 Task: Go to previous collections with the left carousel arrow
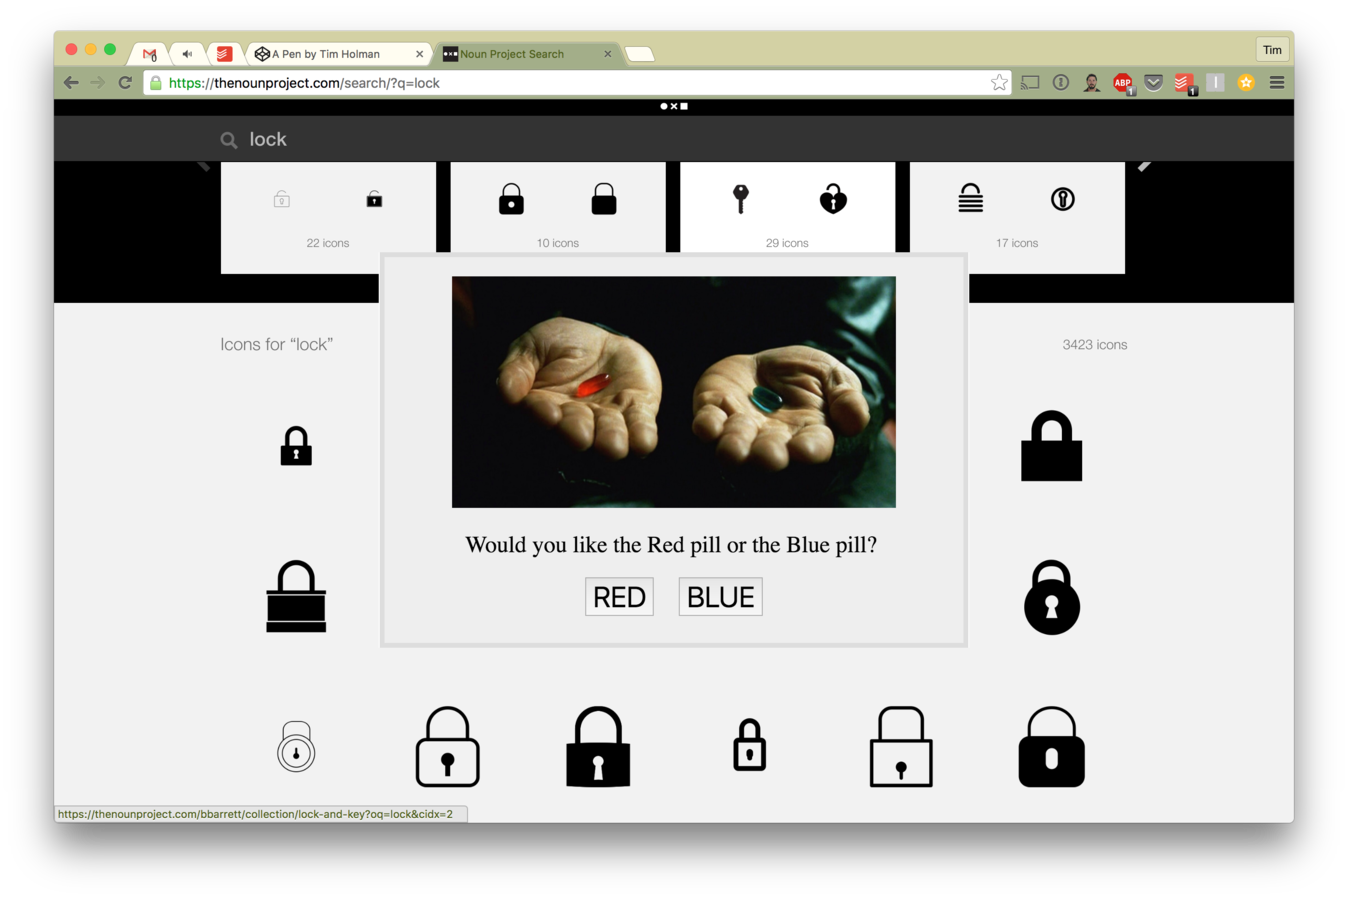(204, 166)
